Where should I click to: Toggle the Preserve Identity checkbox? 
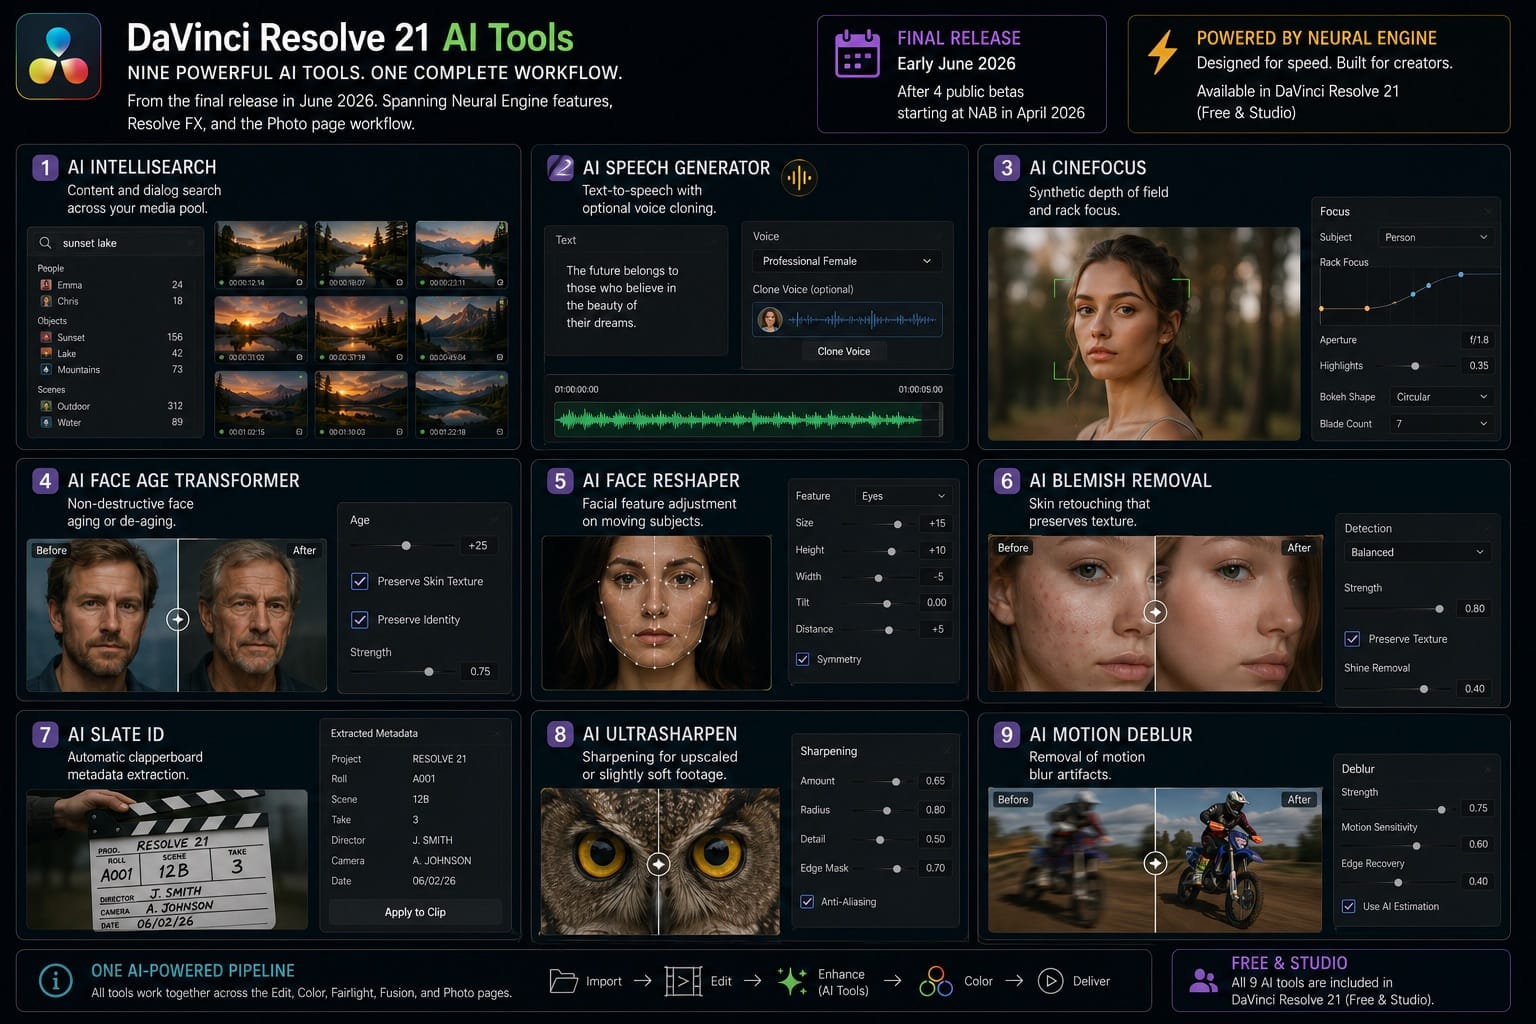(x=360, y=620)
